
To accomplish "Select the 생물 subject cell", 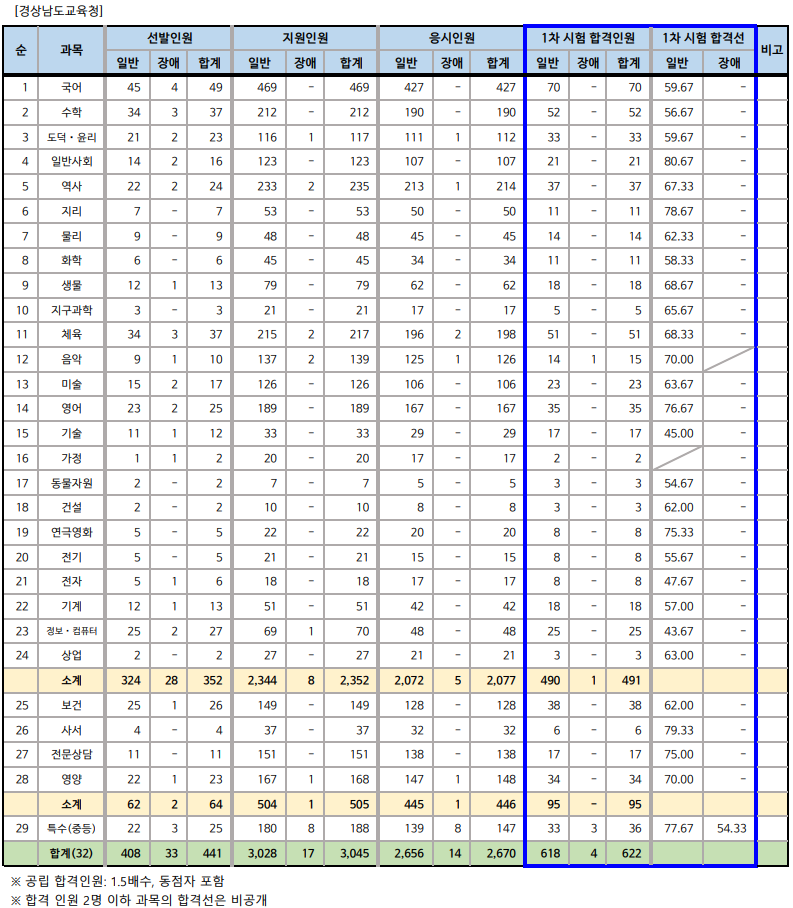I will coord(71,285).
